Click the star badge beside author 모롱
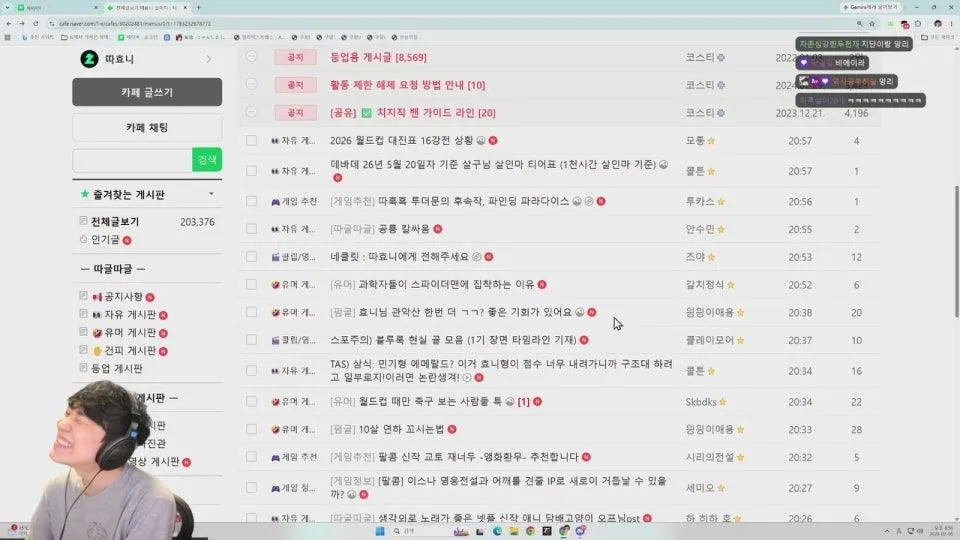This screenshot has width=960, height=540. [x=711, y=141]
